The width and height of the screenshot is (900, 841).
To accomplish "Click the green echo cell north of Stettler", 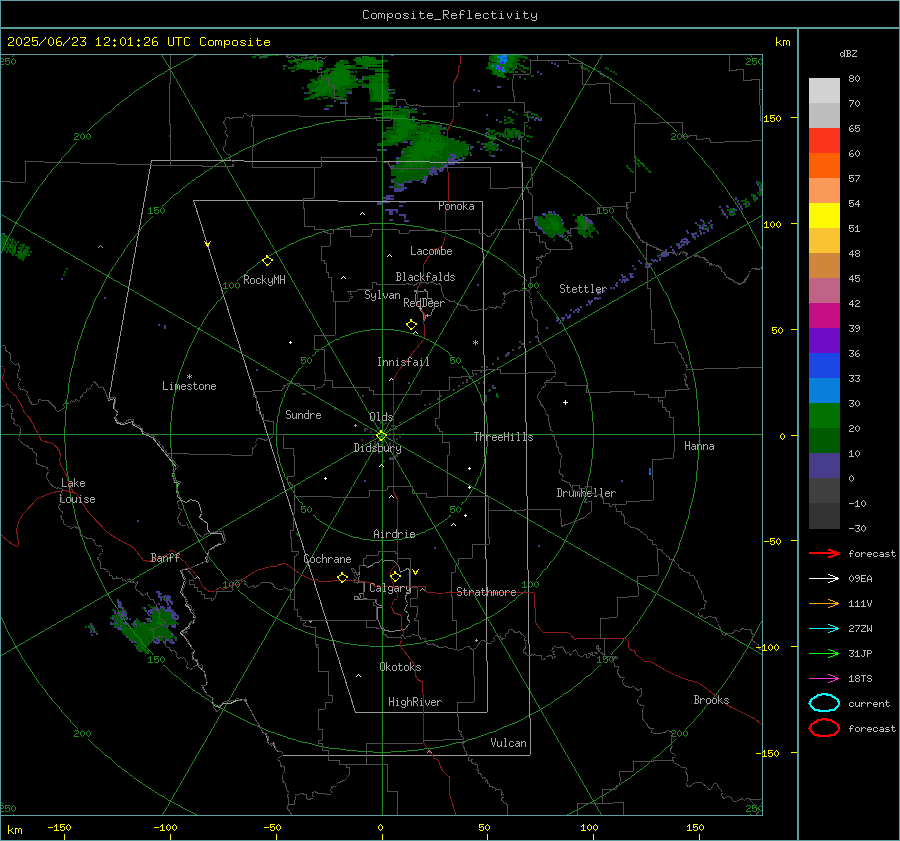I will coord(551,224).
